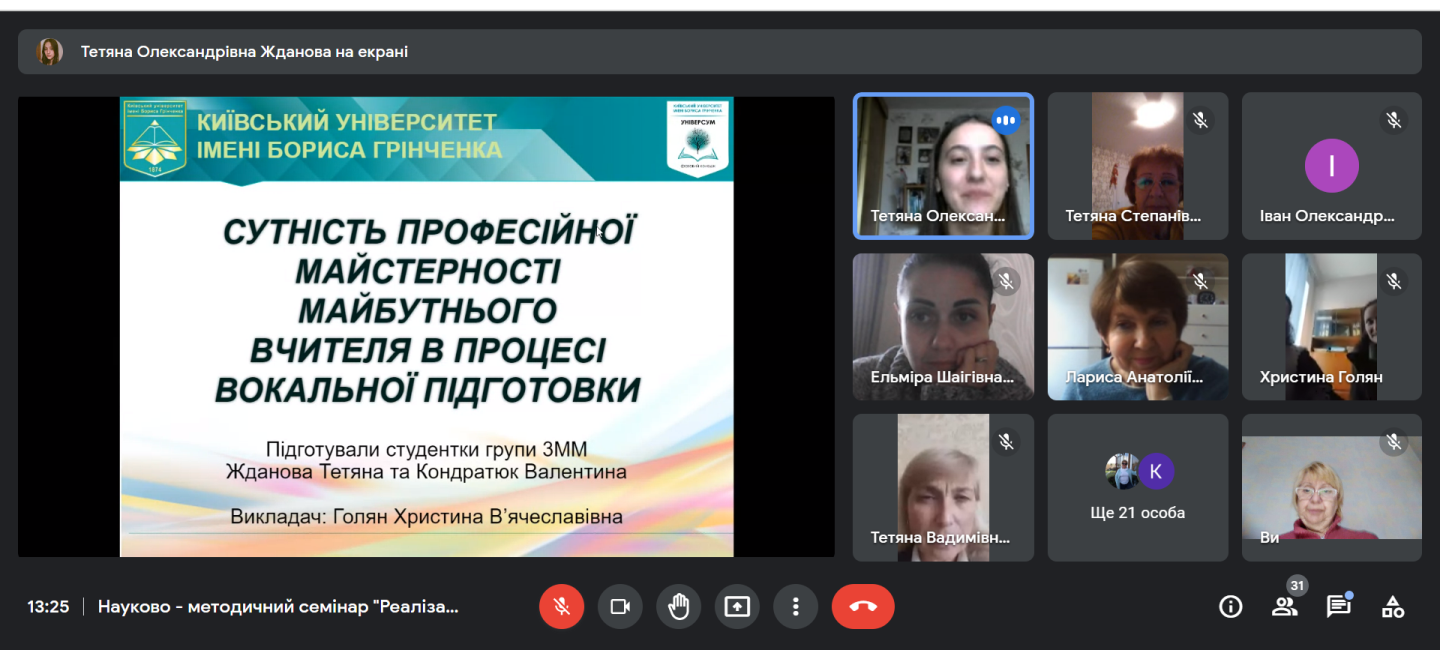Click the muted mic icon on Ельміра Шаігівна tile
This screenshot has height=650, width=1440.
[x=1006, y=282]
